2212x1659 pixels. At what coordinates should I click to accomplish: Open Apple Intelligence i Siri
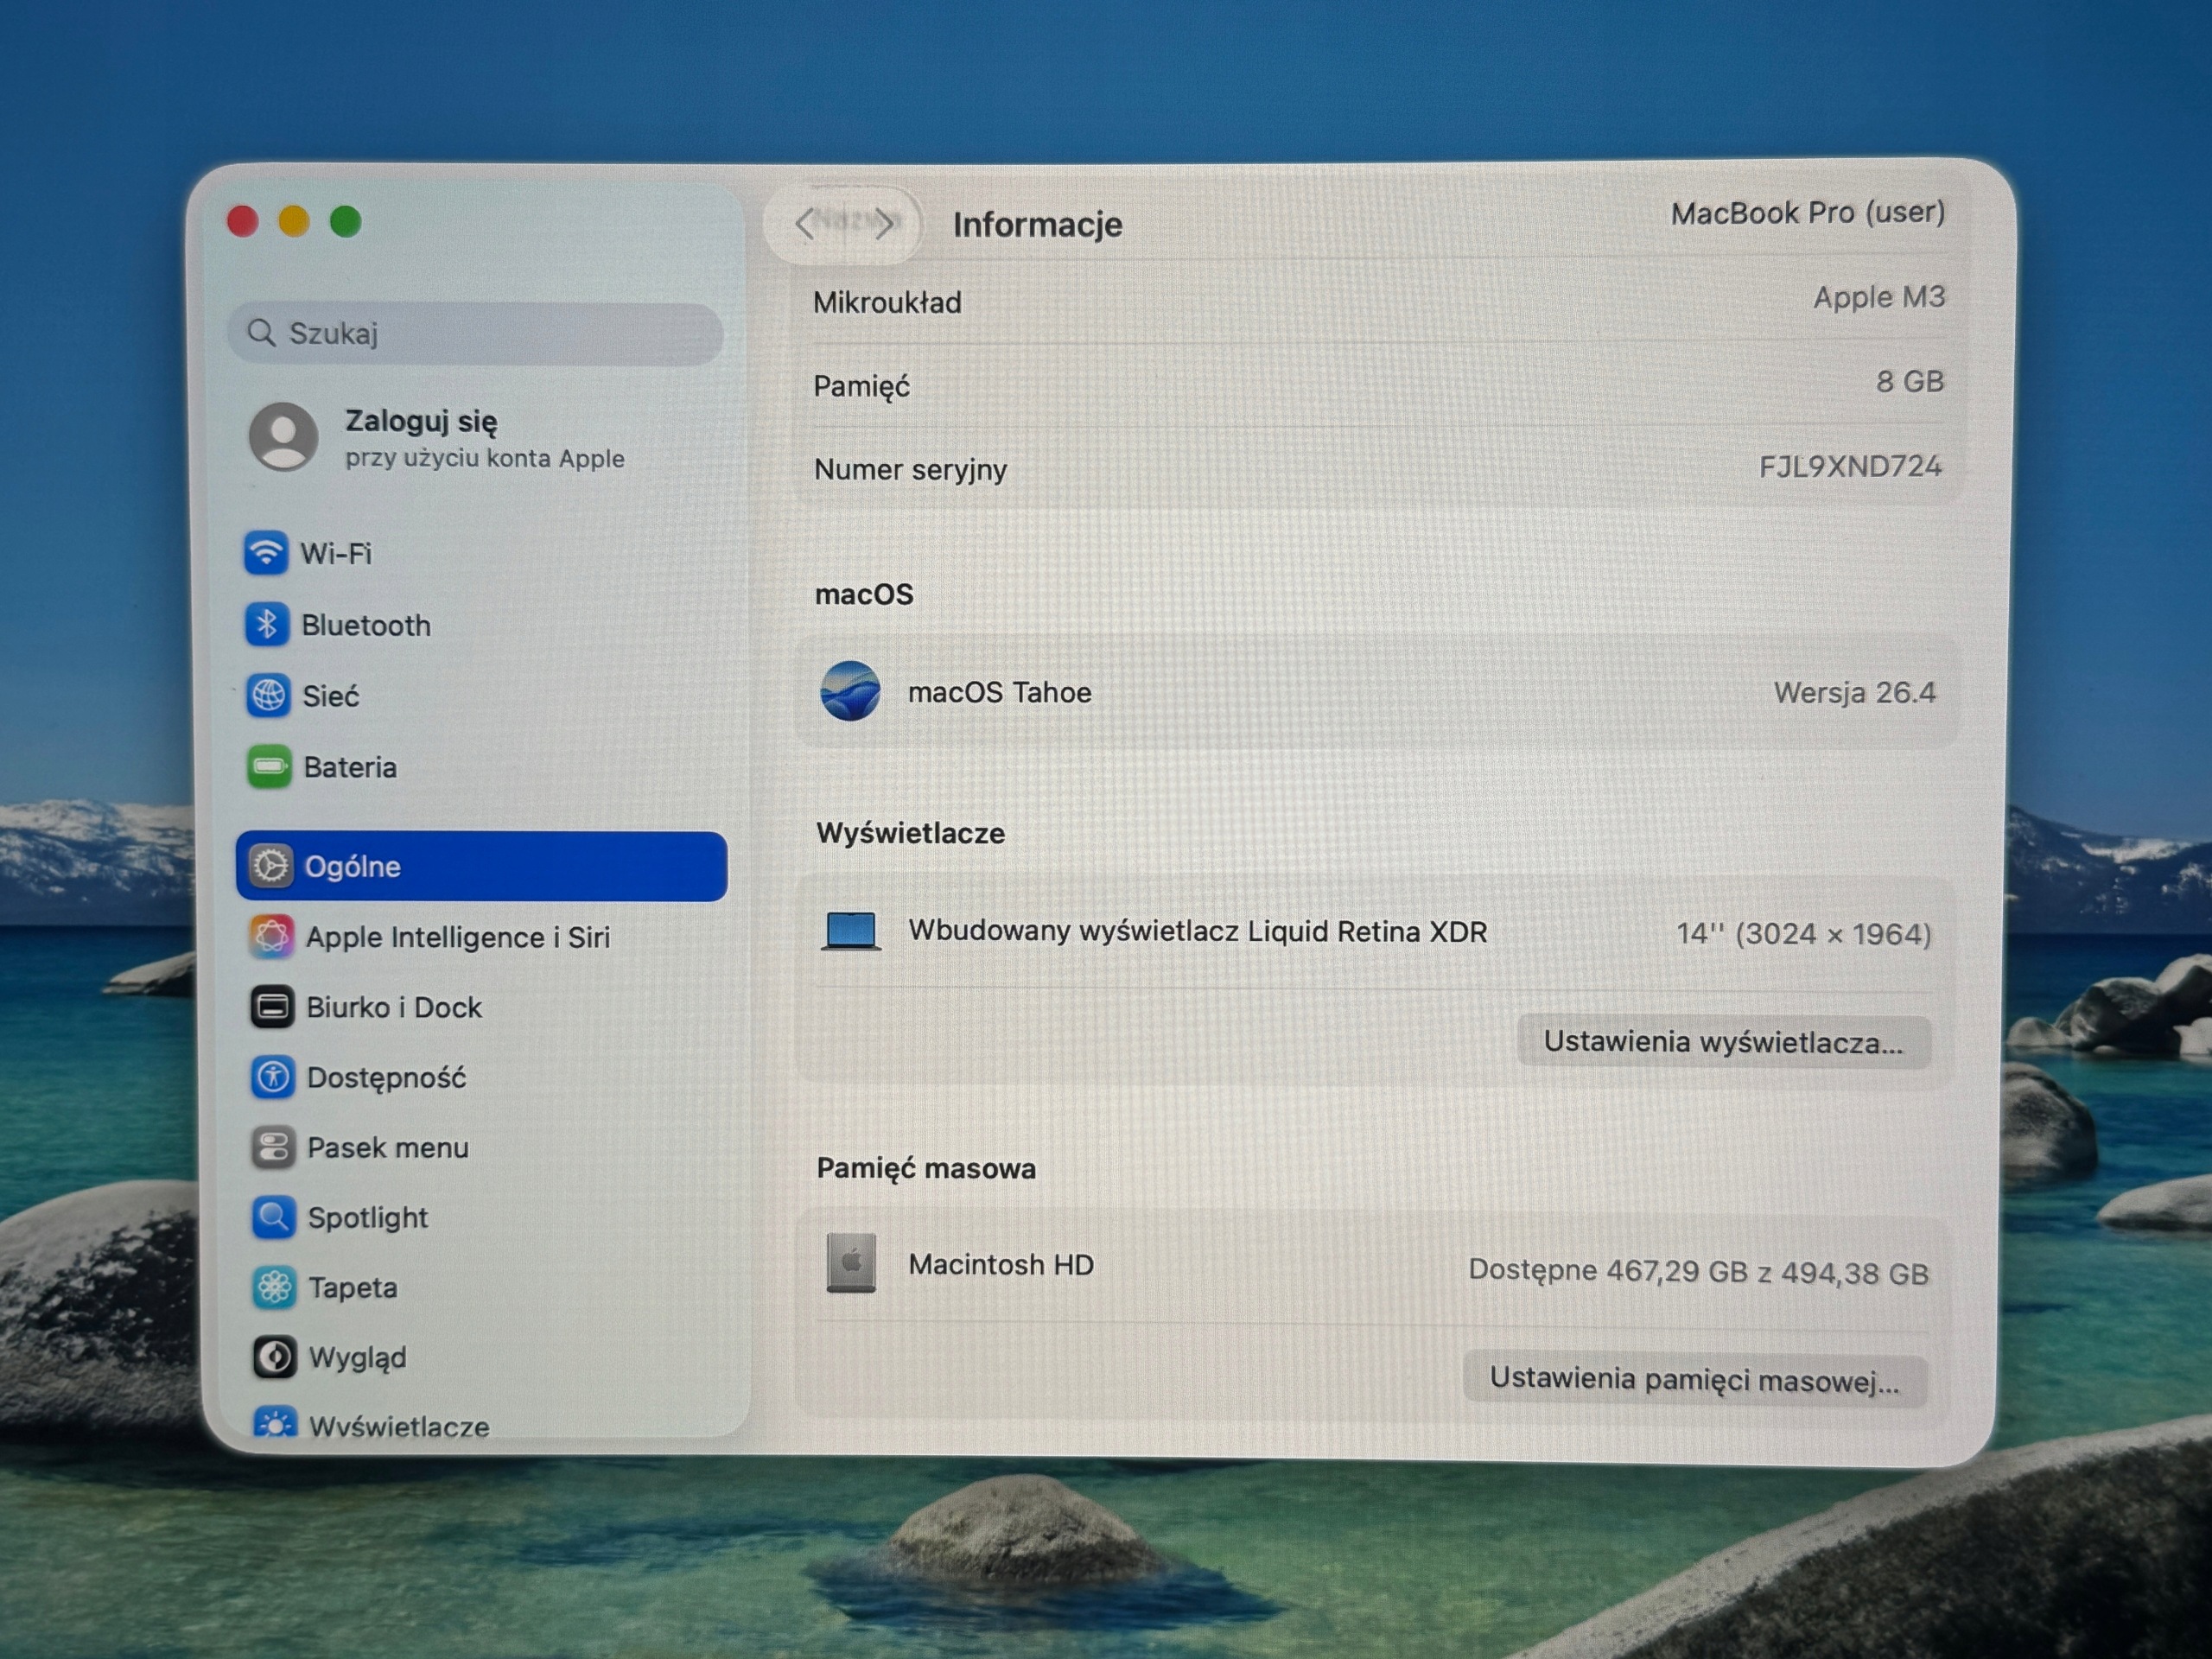pos(429,937)
